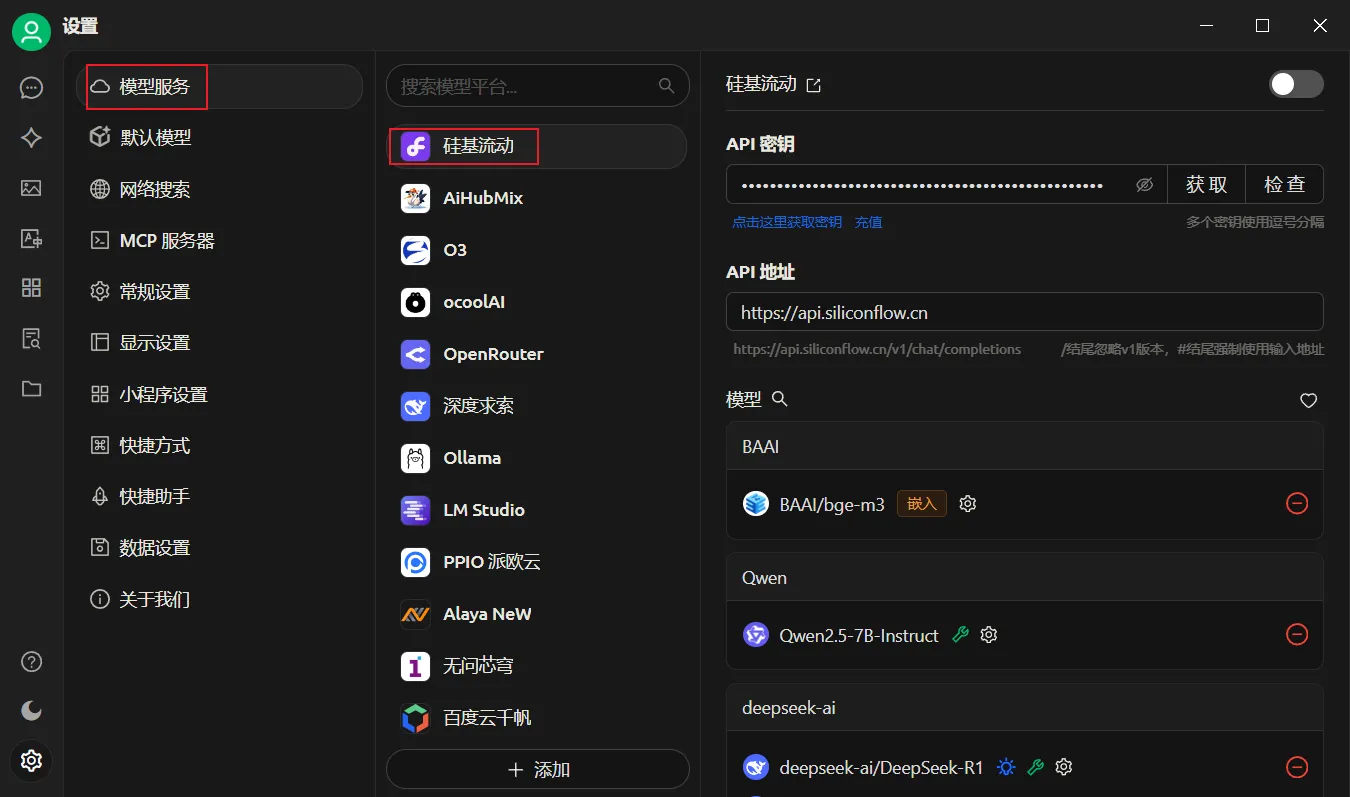Switch theme with the moon icon

31,711
